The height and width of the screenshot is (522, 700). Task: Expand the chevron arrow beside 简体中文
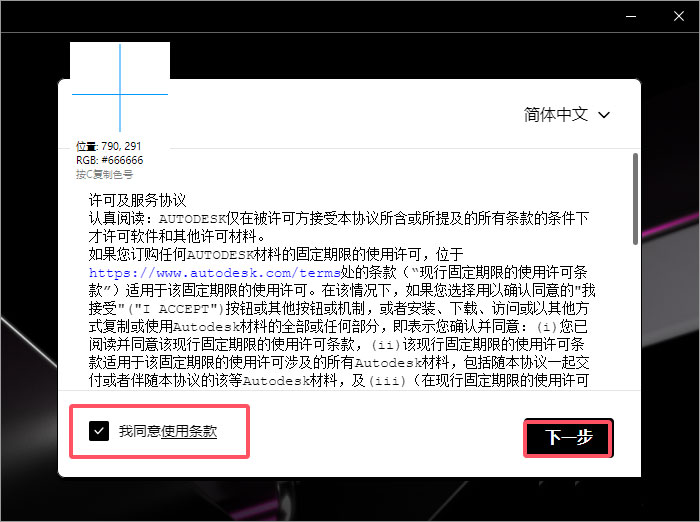tap(604, 115)
